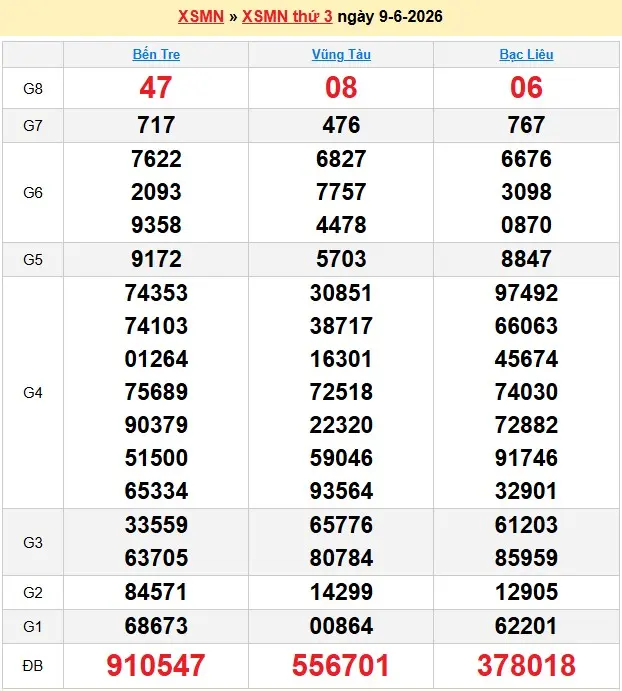Click Bạc Liêu G8 number 06
This screenshot has width=622, height=691.
tap(526, 87)
